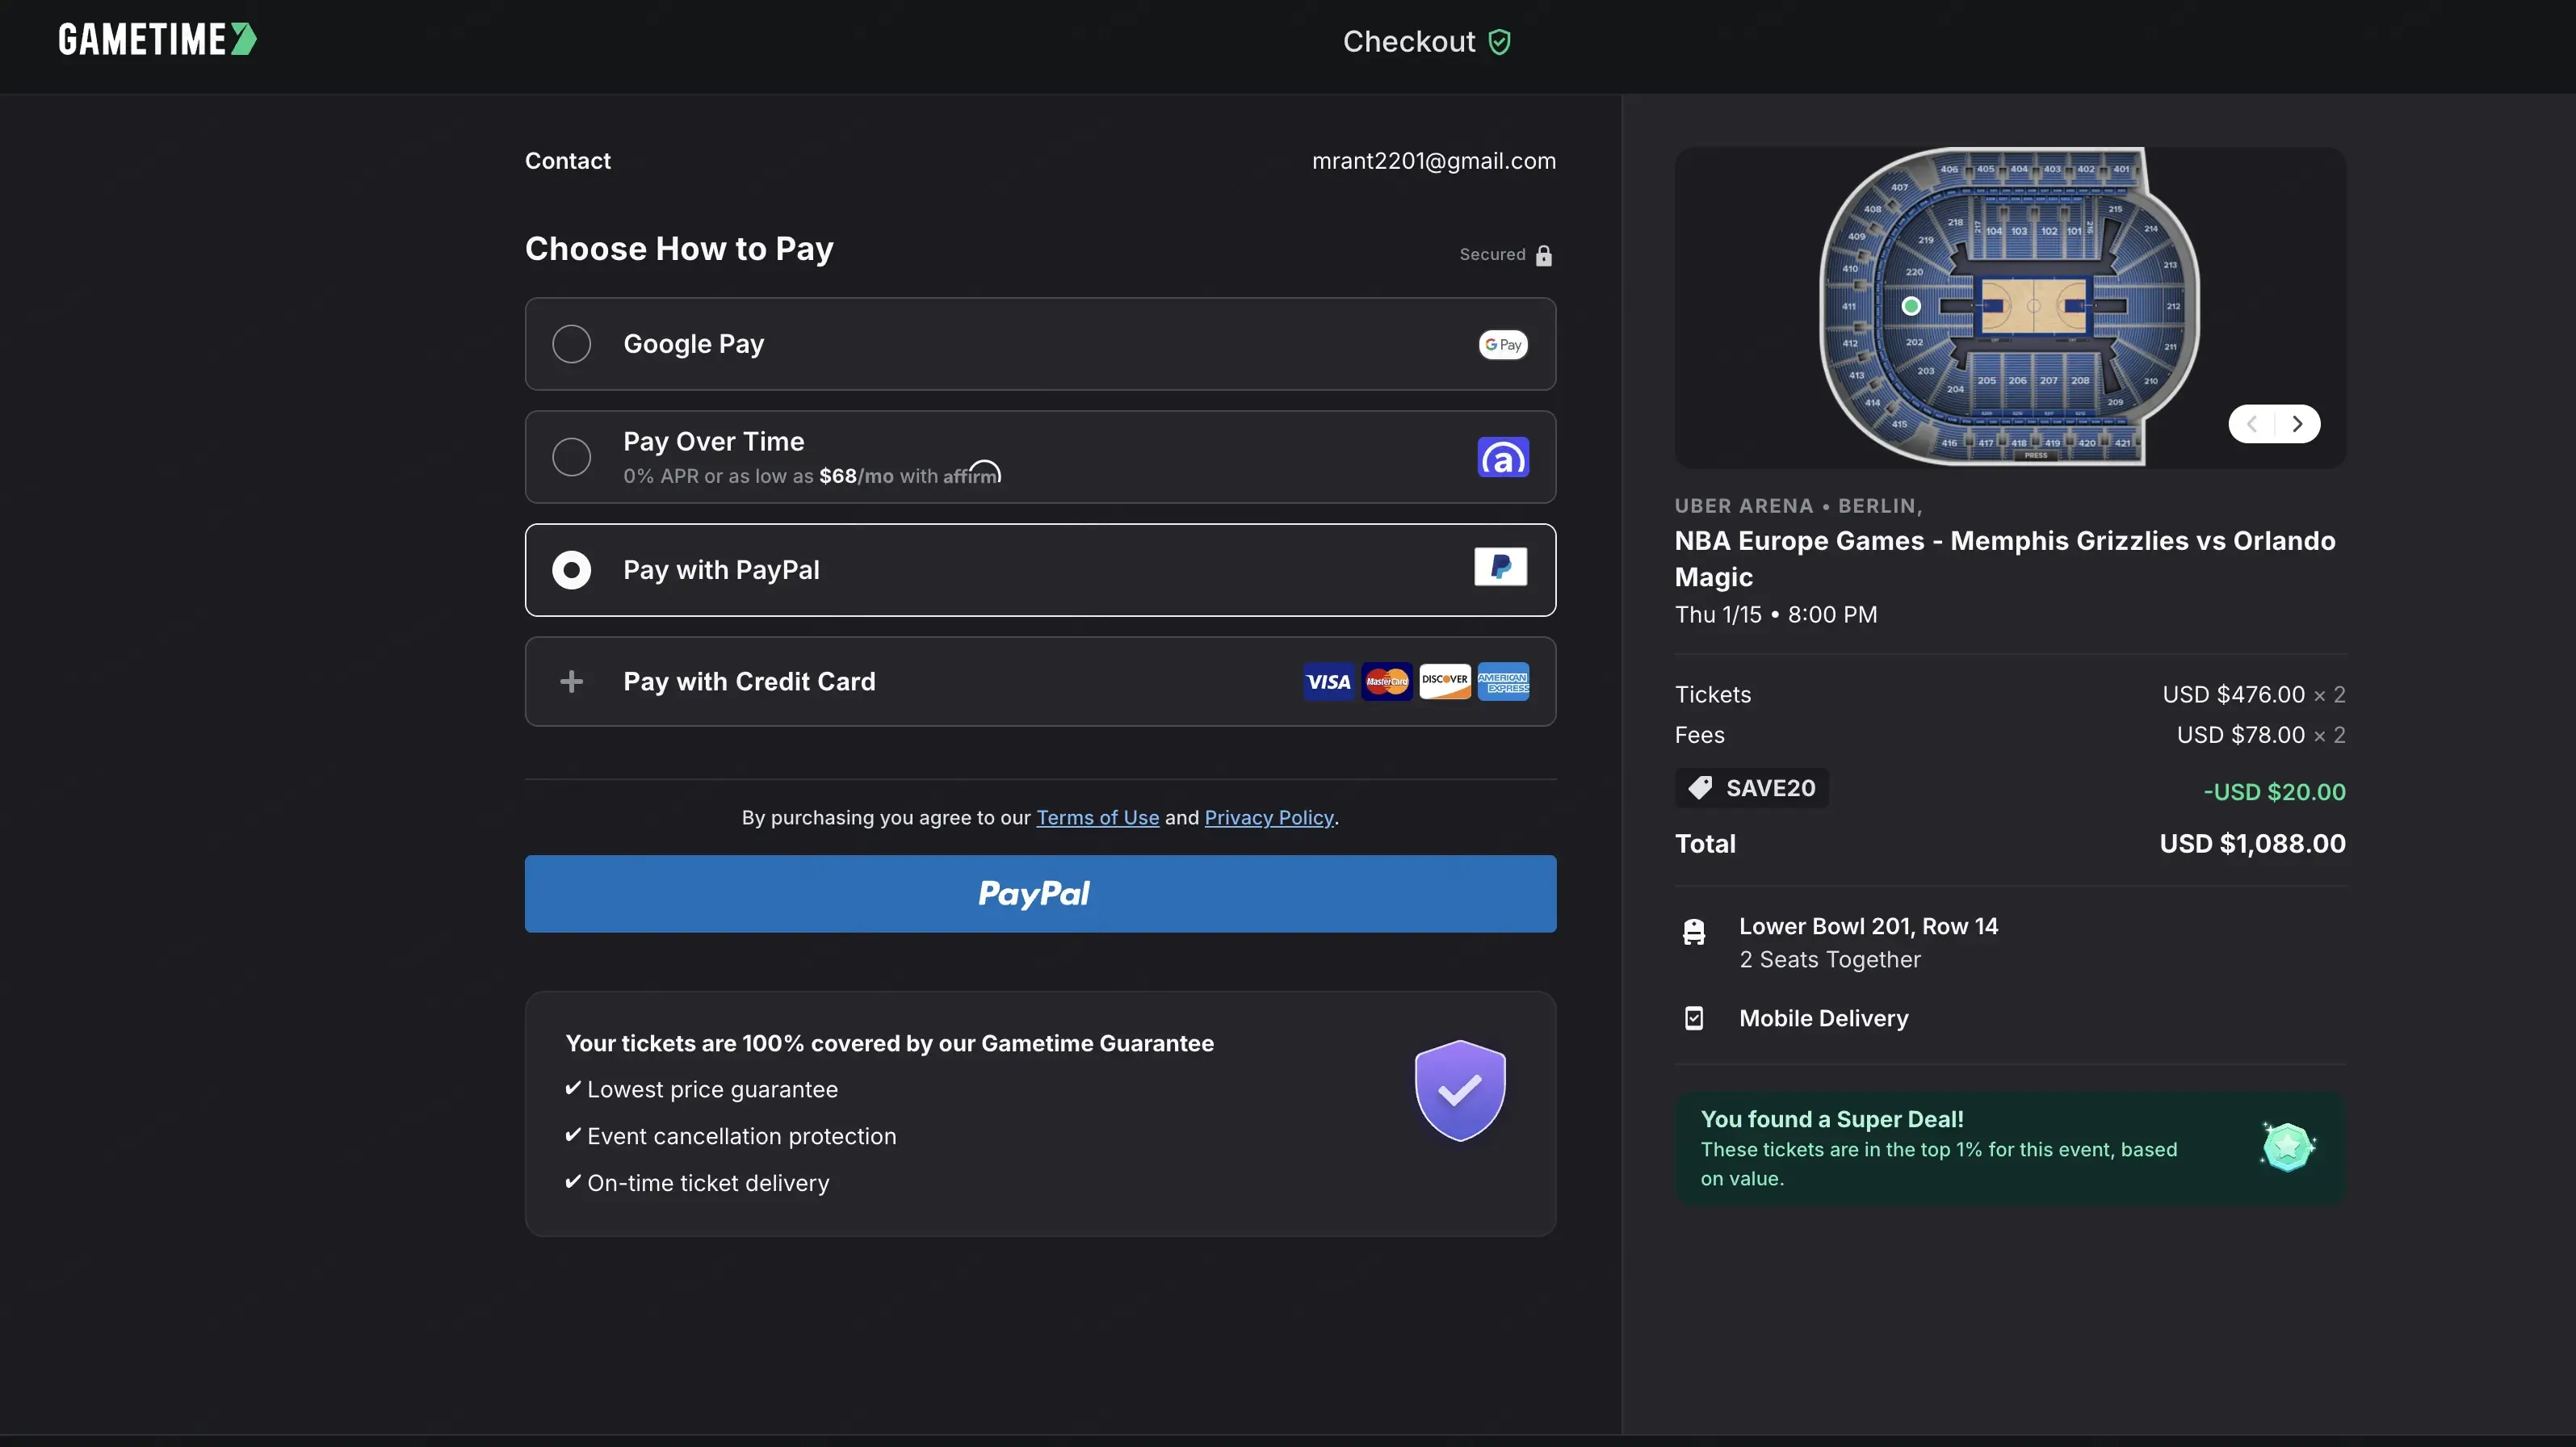Show previous seat map image arrow

[2251, 424]
